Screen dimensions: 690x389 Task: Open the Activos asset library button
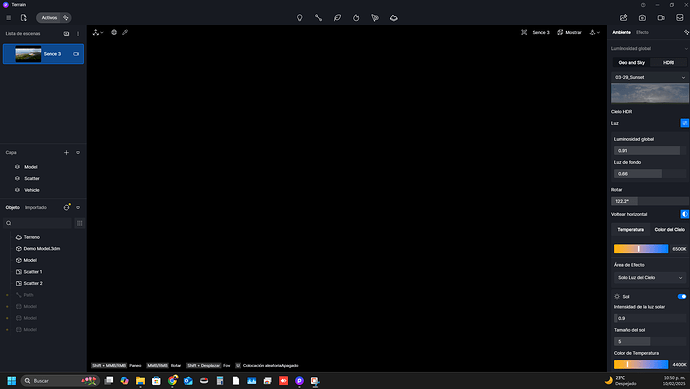(49, 18)
